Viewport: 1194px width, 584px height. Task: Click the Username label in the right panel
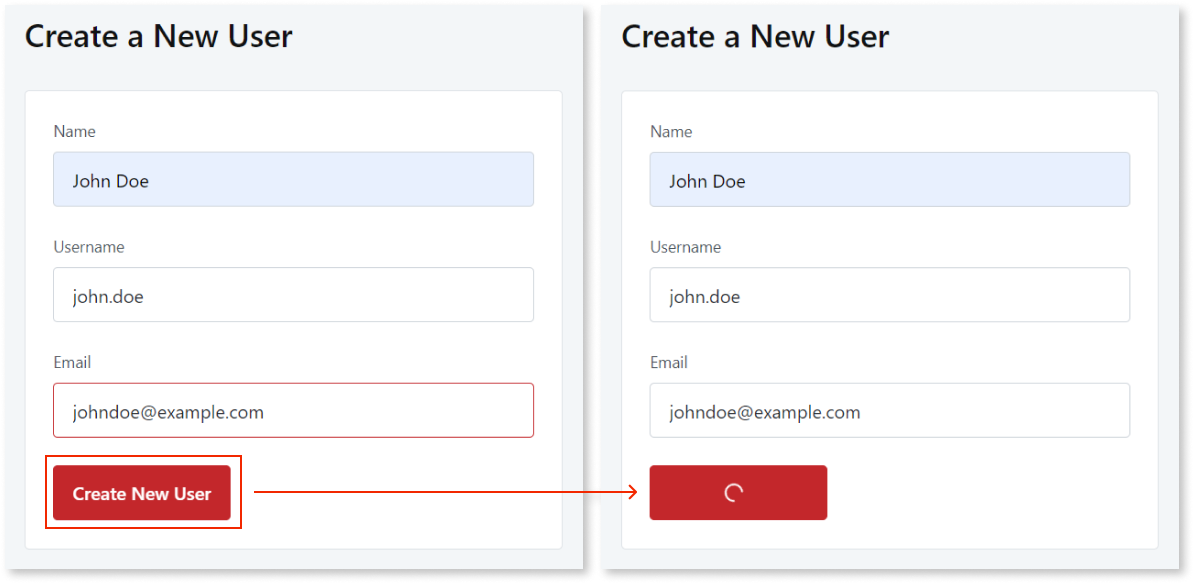coord(685,247)
